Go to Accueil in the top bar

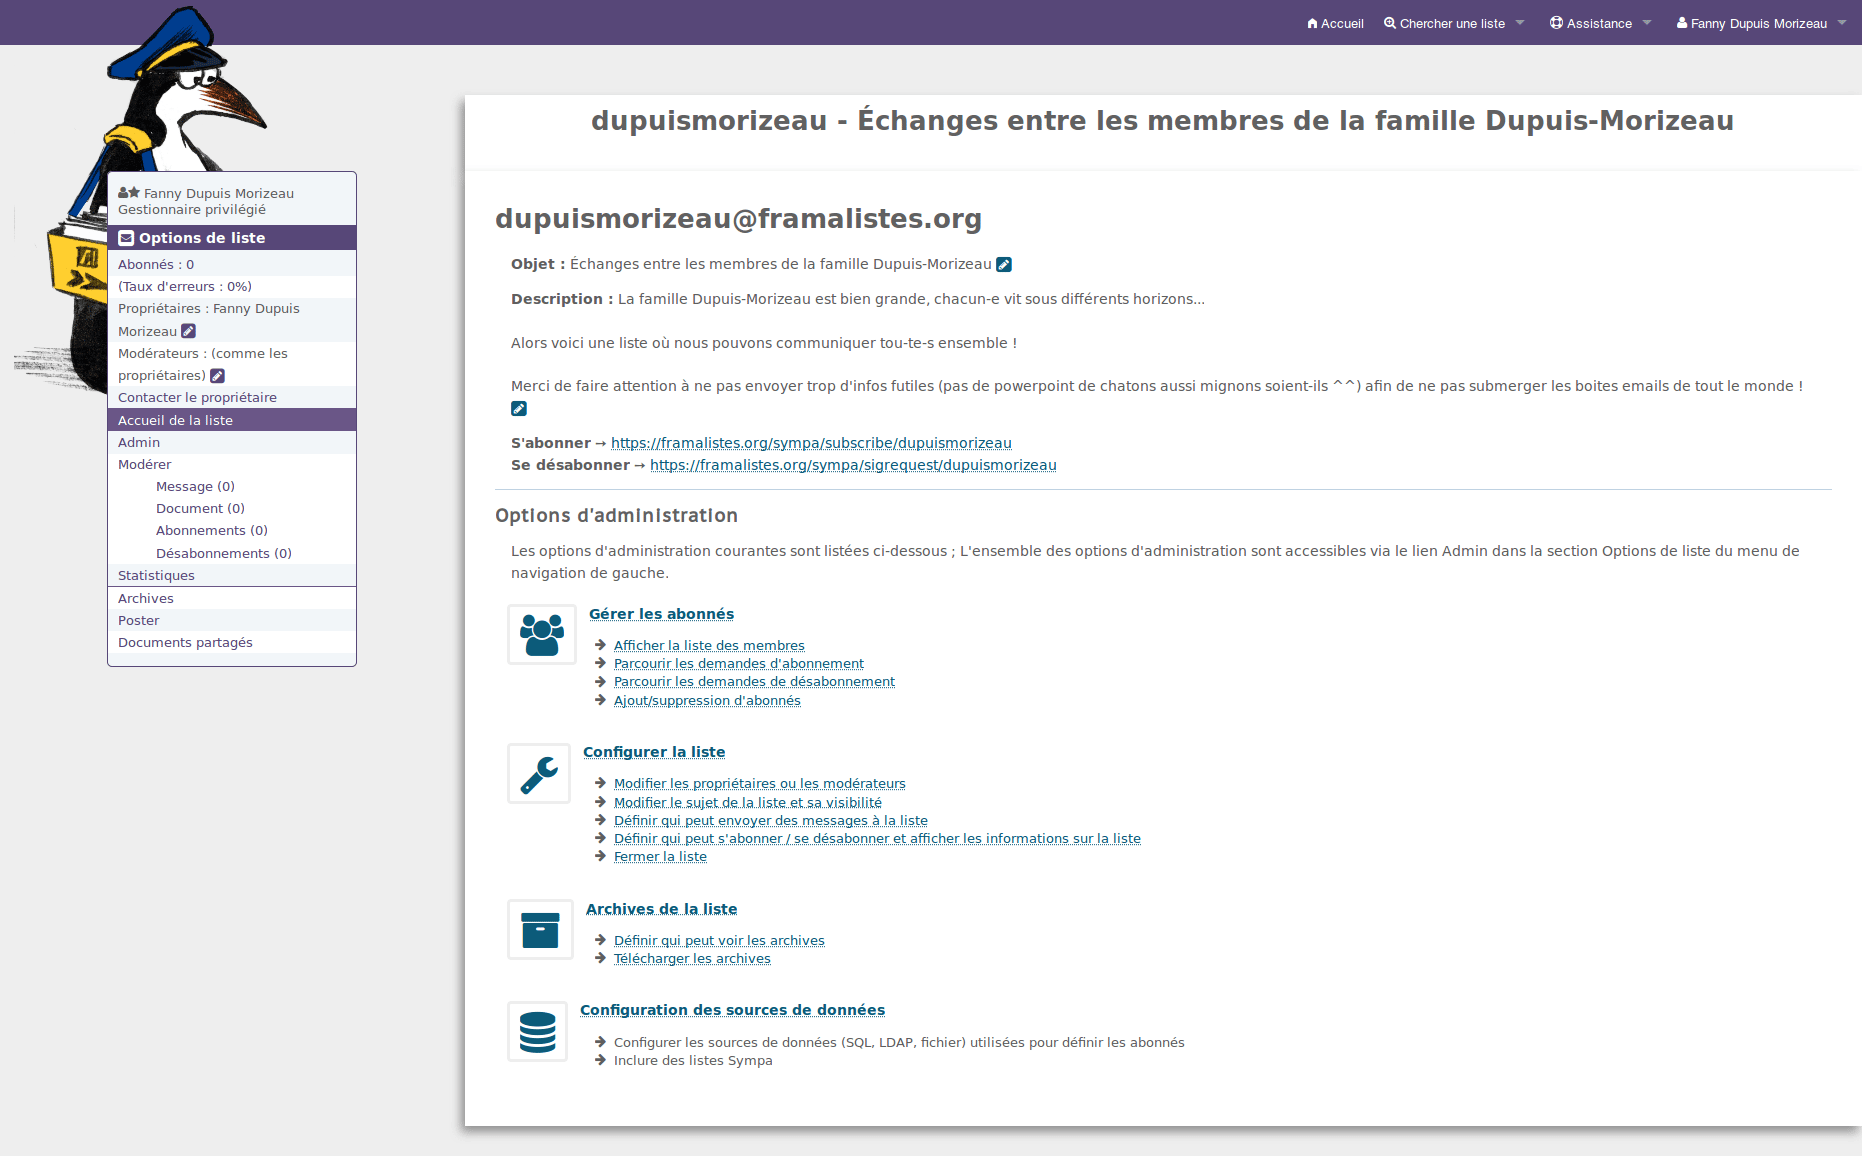click(1335, 24)
